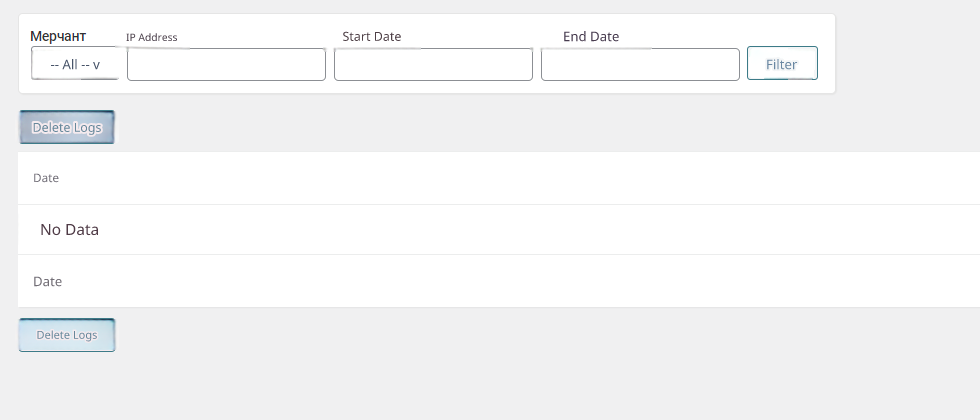Click the End Date label
The height and width of the screenshot is (420, 980).
[x=591, y=36]
